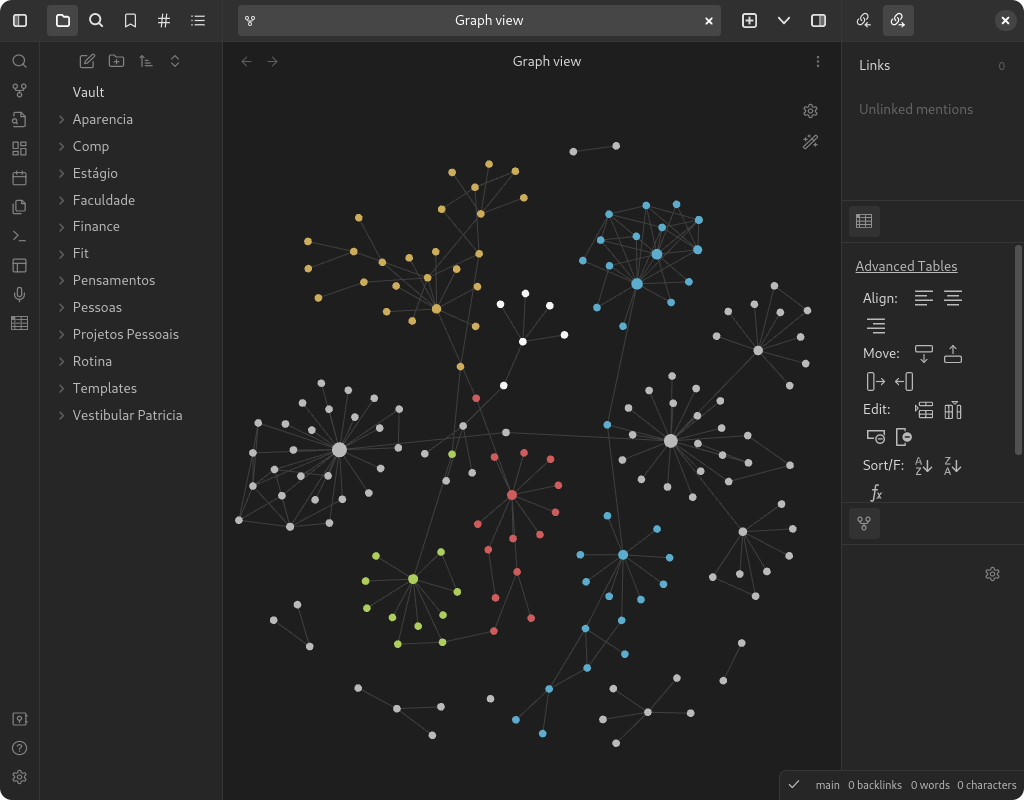Toggle collapse all folders in explorer

(175, 61)
